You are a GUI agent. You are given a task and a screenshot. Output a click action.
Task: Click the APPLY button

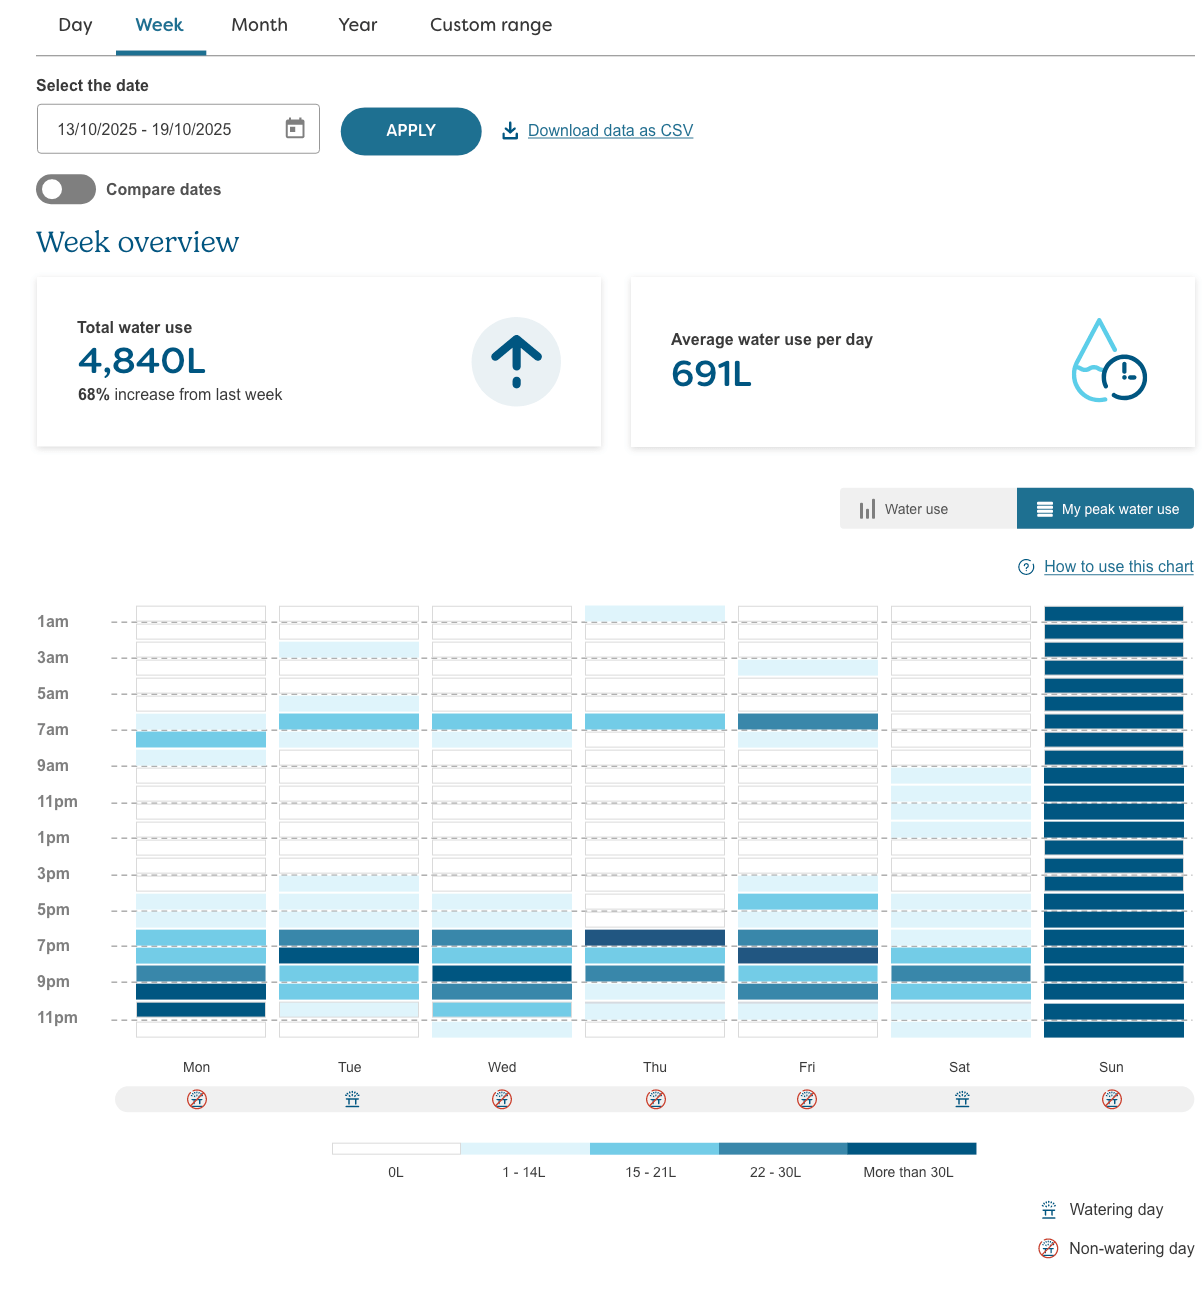pyautogui.click(x=410, y=131)
